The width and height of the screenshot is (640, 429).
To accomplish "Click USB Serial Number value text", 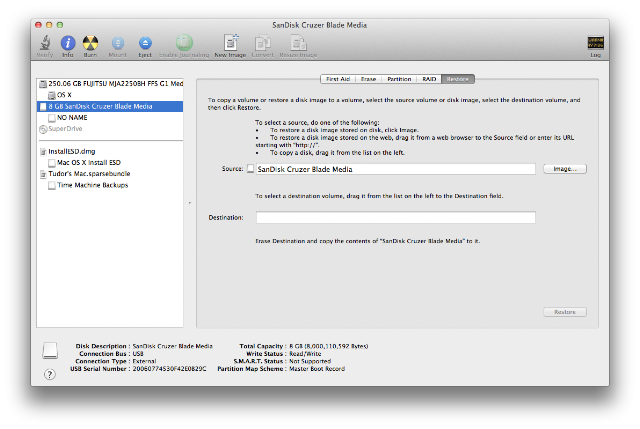I will [x=169, y=369].
